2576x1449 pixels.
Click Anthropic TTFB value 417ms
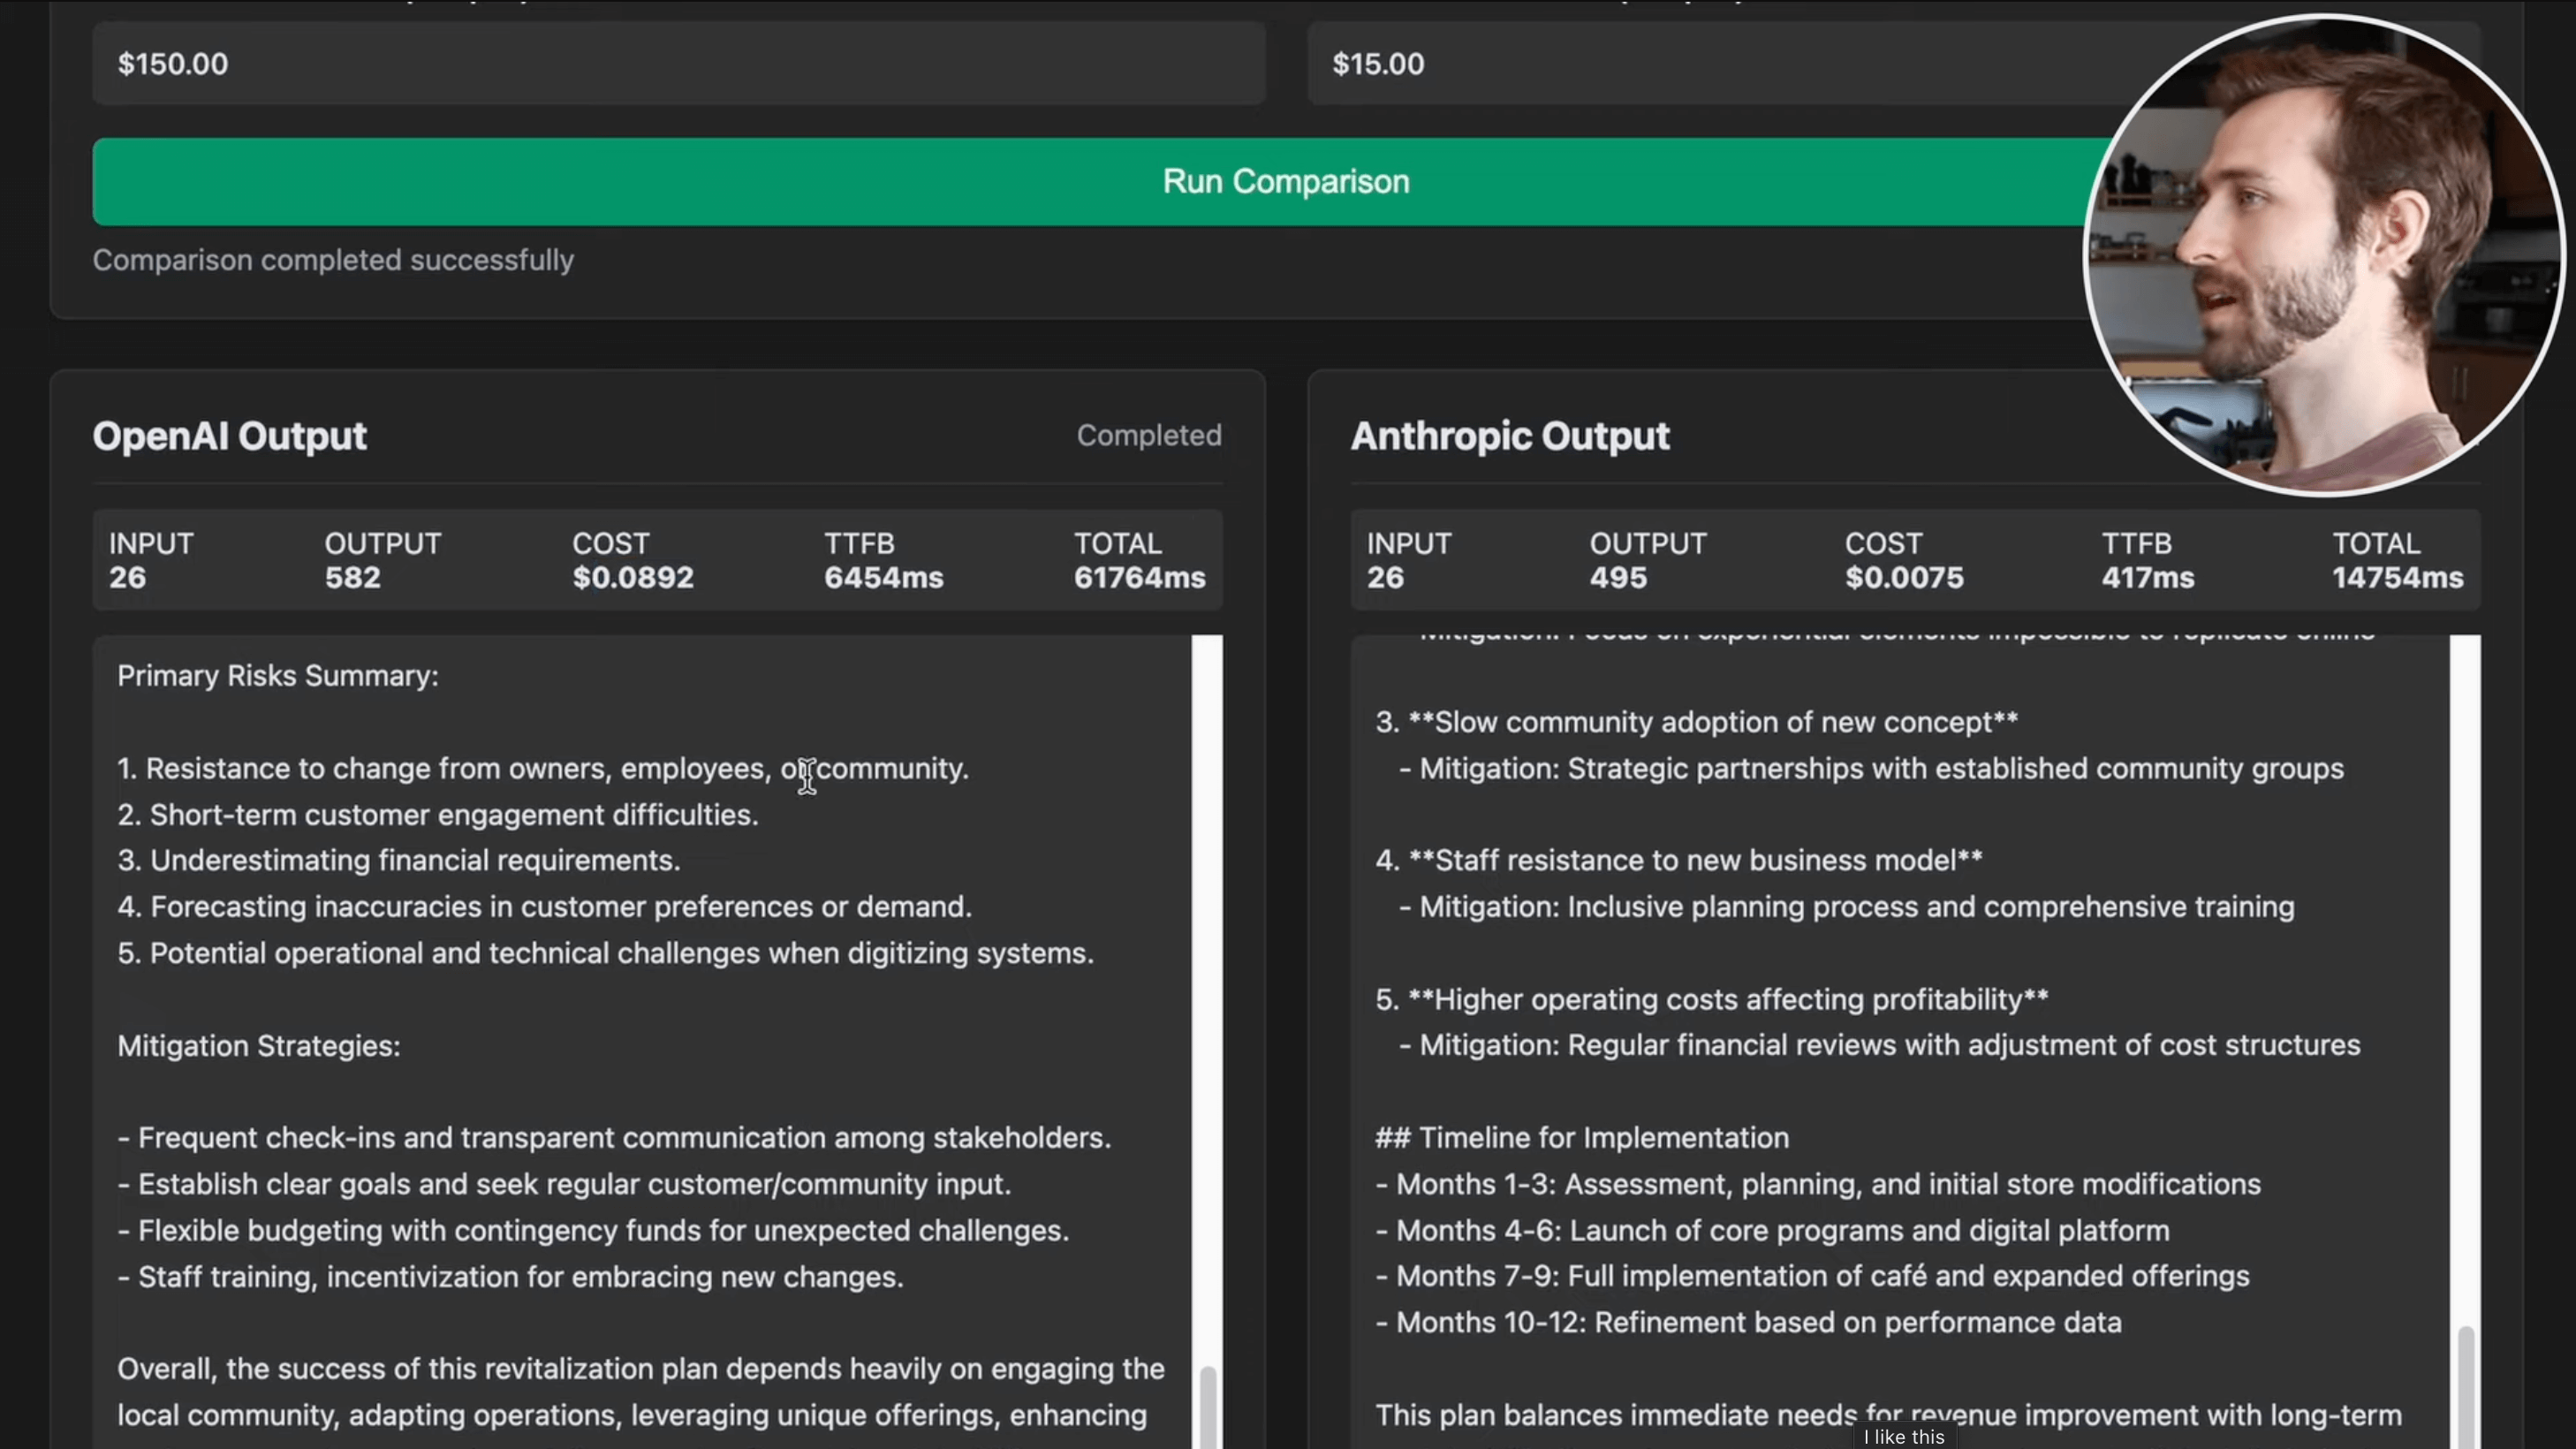(2148, 578)
